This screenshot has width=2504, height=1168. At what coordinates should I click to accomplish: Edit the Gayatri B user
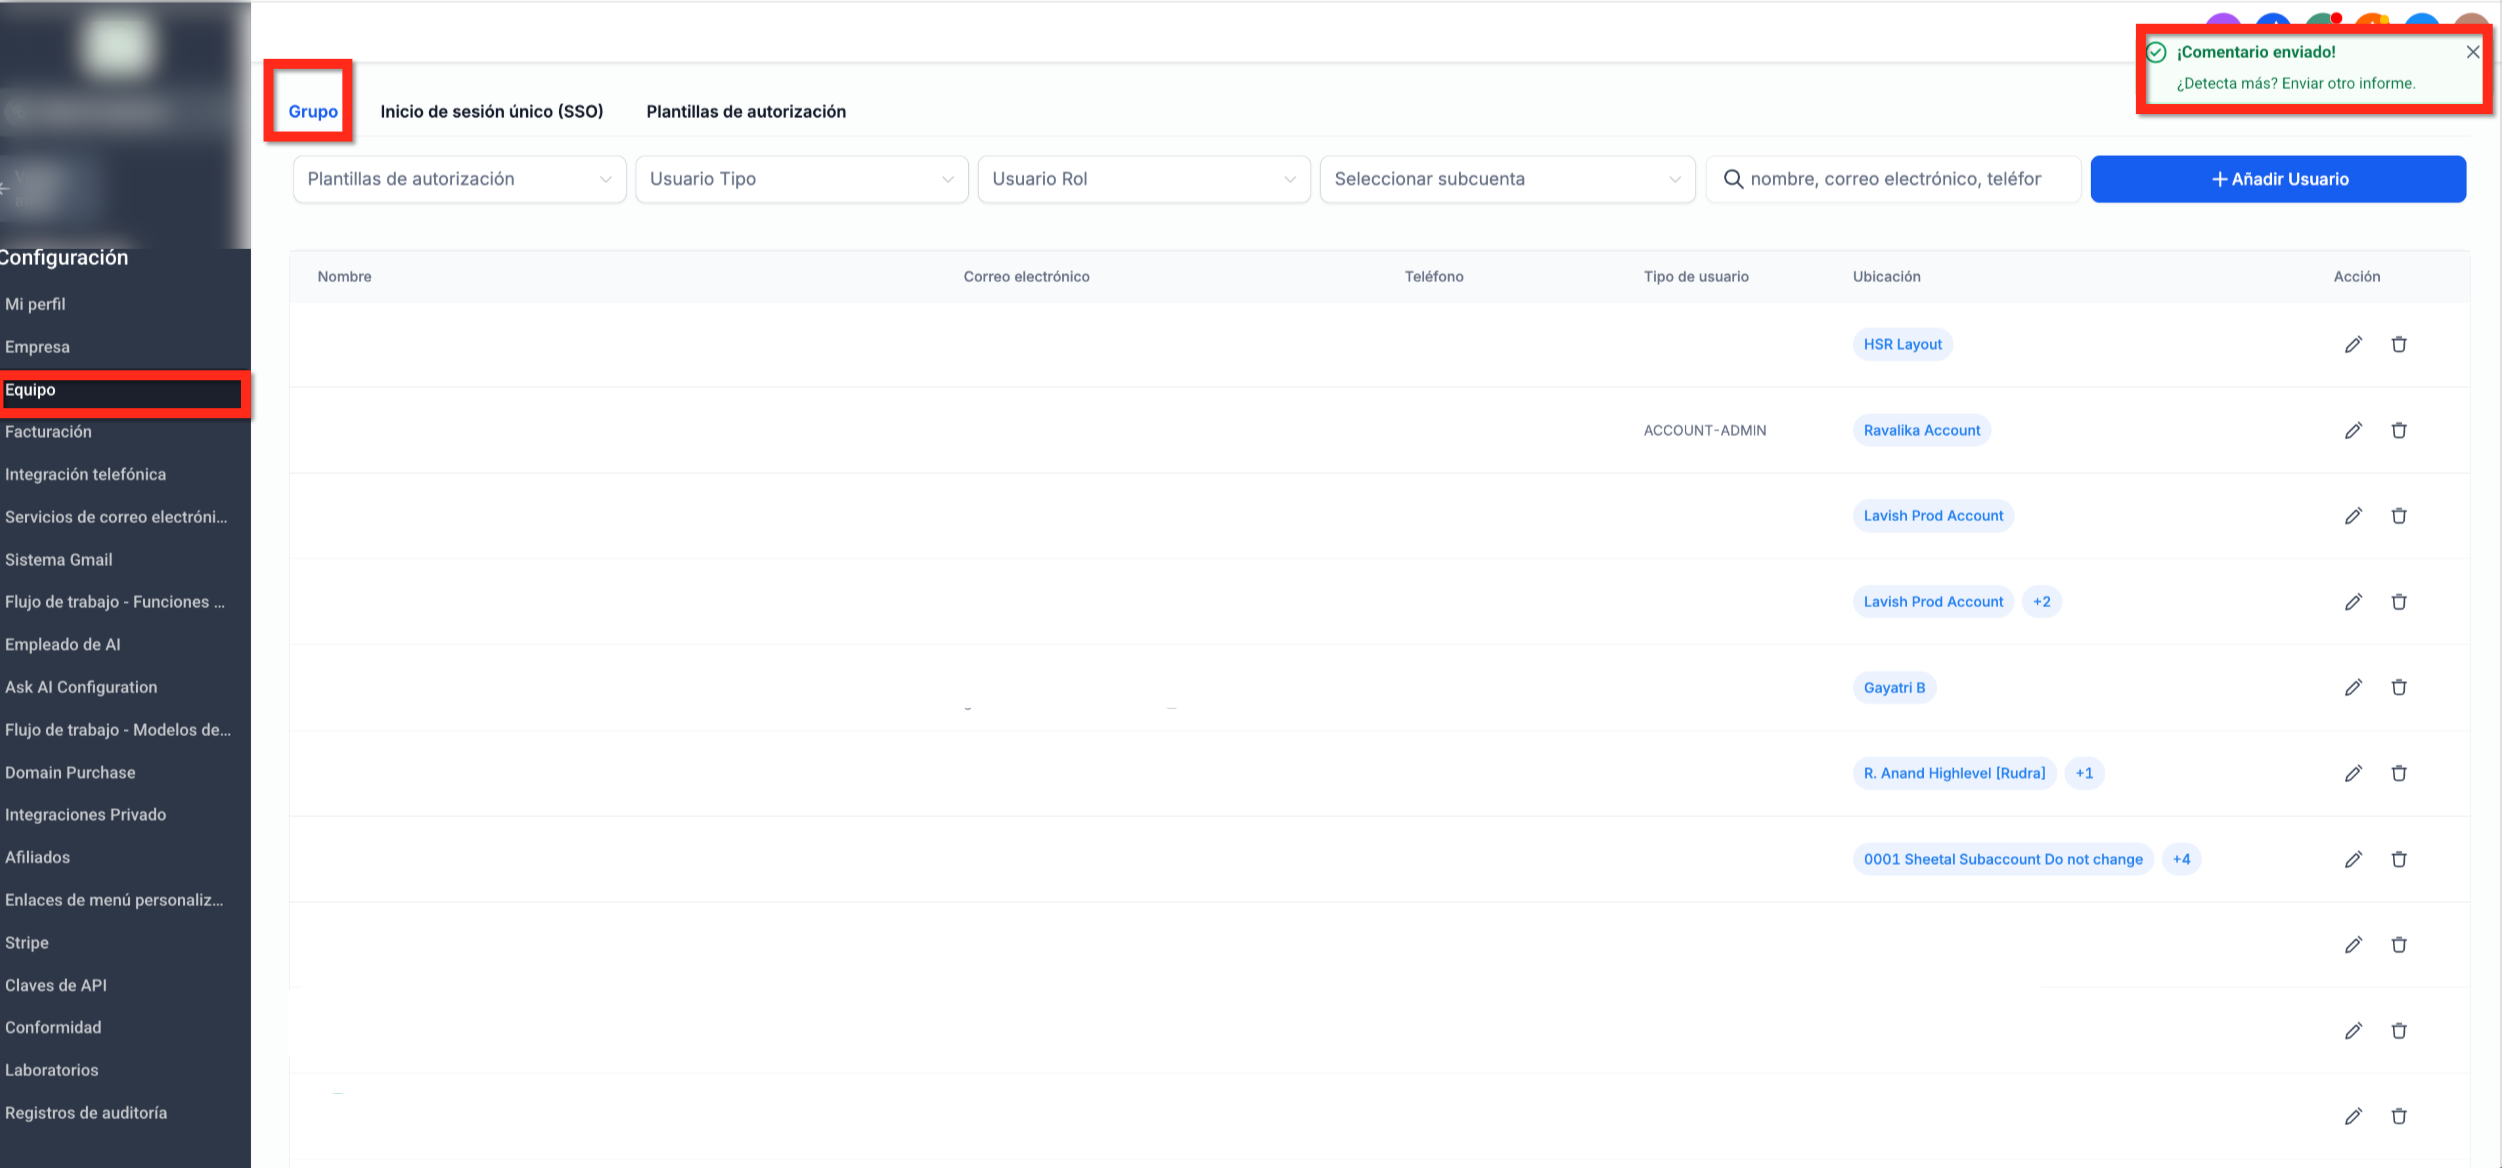2354,687
